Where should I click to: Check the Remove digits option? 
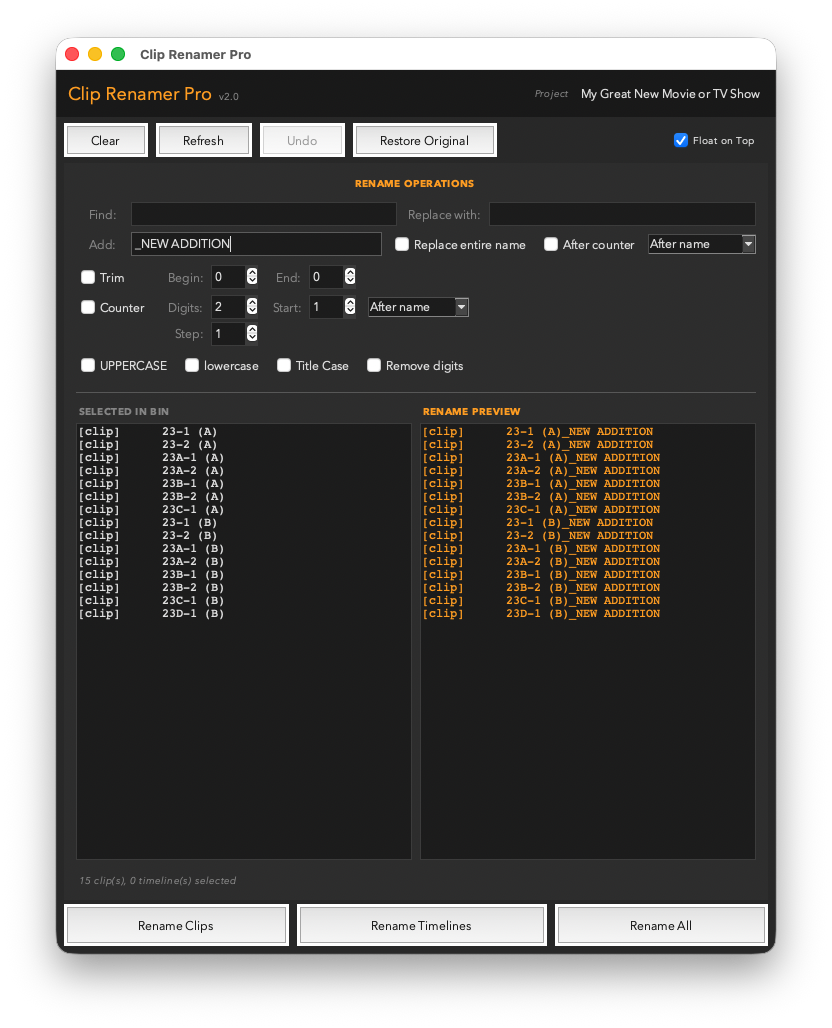374,365
